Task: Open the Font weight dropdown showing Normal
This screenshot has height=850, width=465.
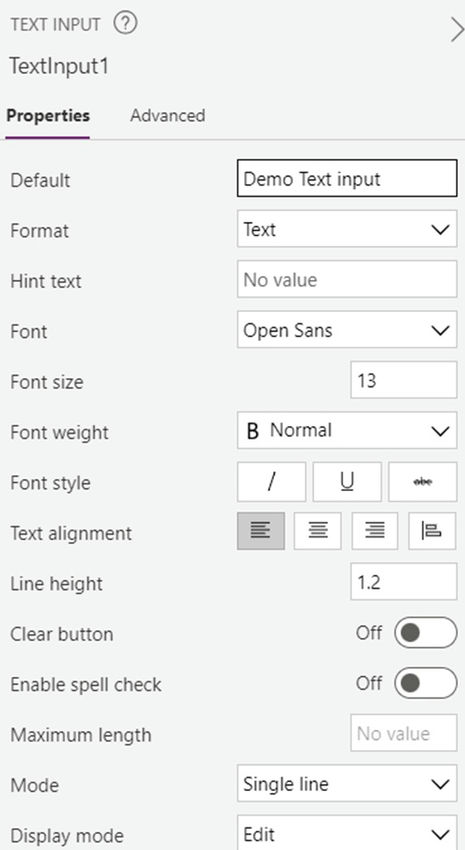Action: click(347, 430)
